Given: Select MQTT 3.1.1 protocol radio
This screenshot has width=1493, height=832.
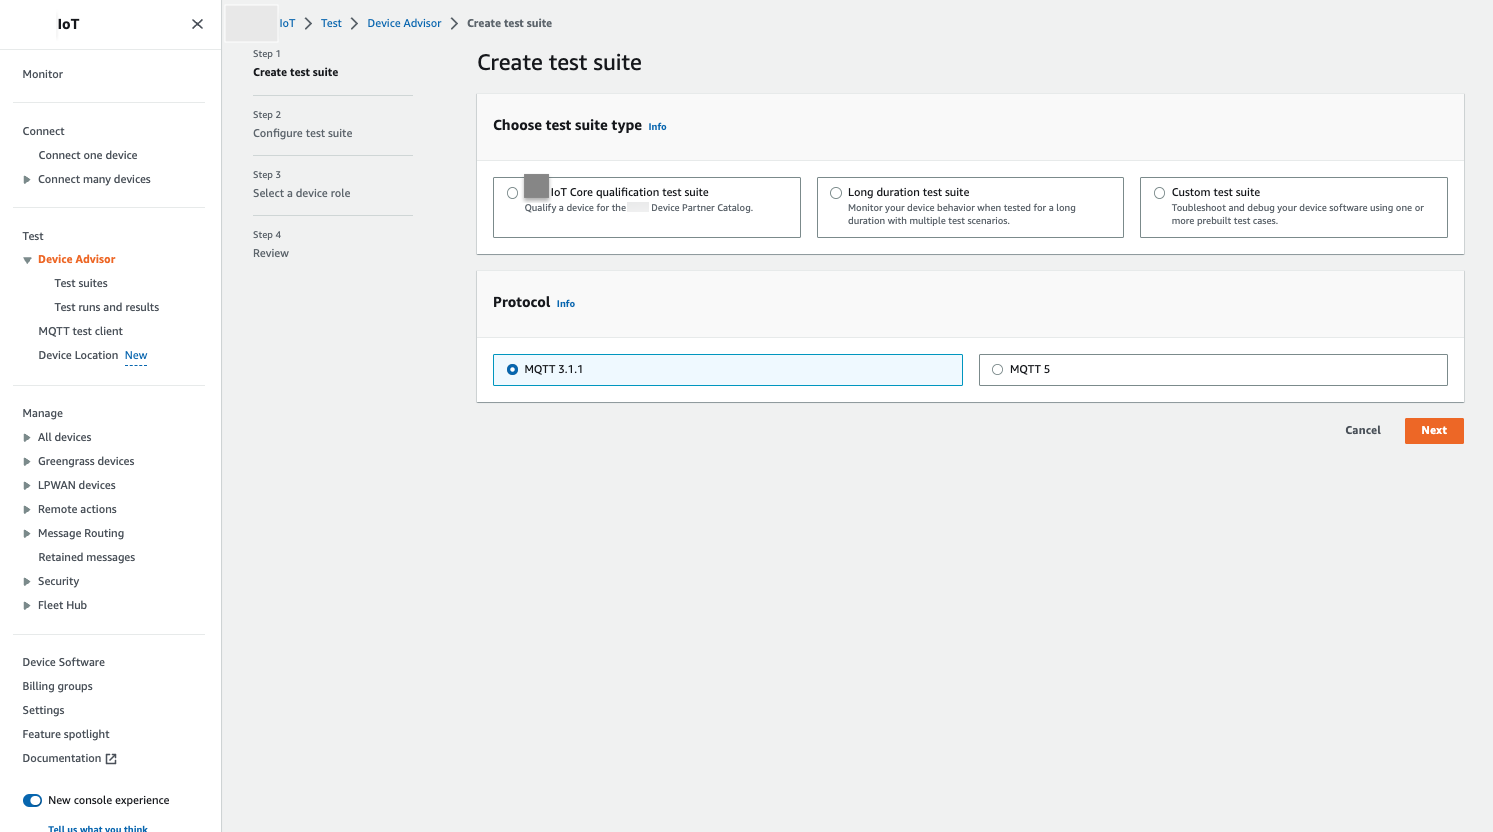Looking at the screenshot, I should tap(513, 370).
